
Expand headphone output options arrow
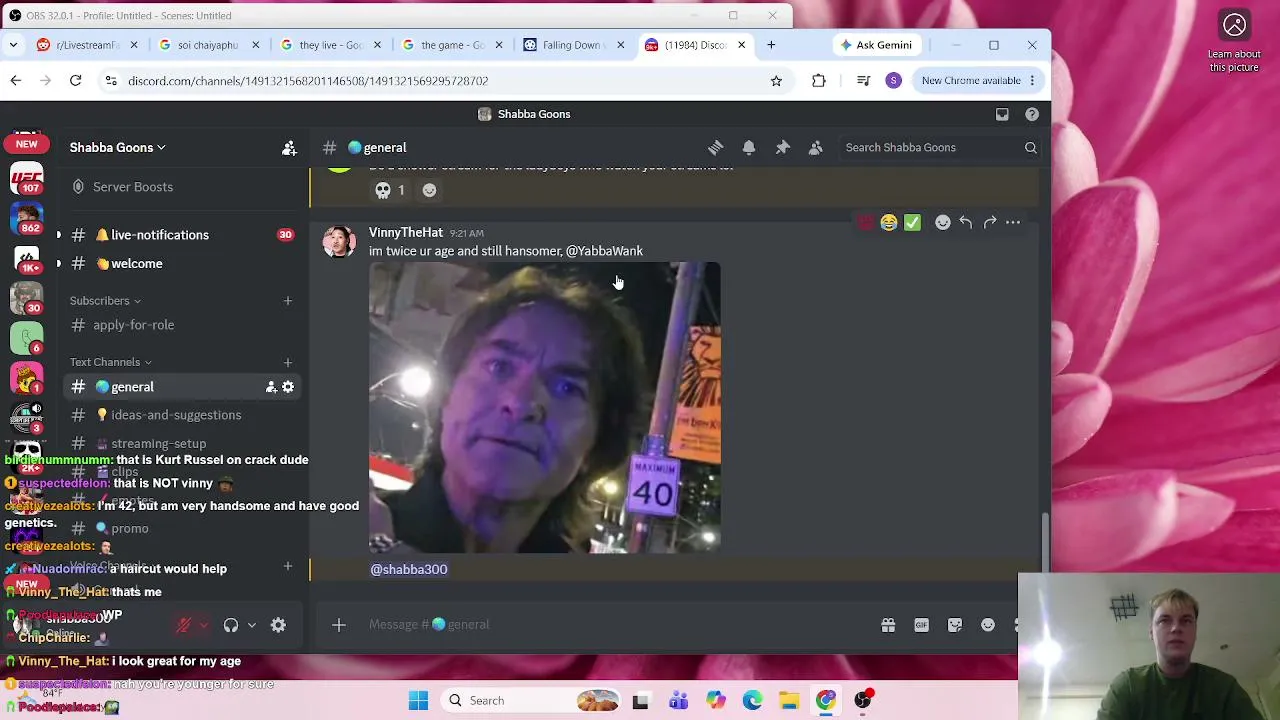(x=251, y=625)
